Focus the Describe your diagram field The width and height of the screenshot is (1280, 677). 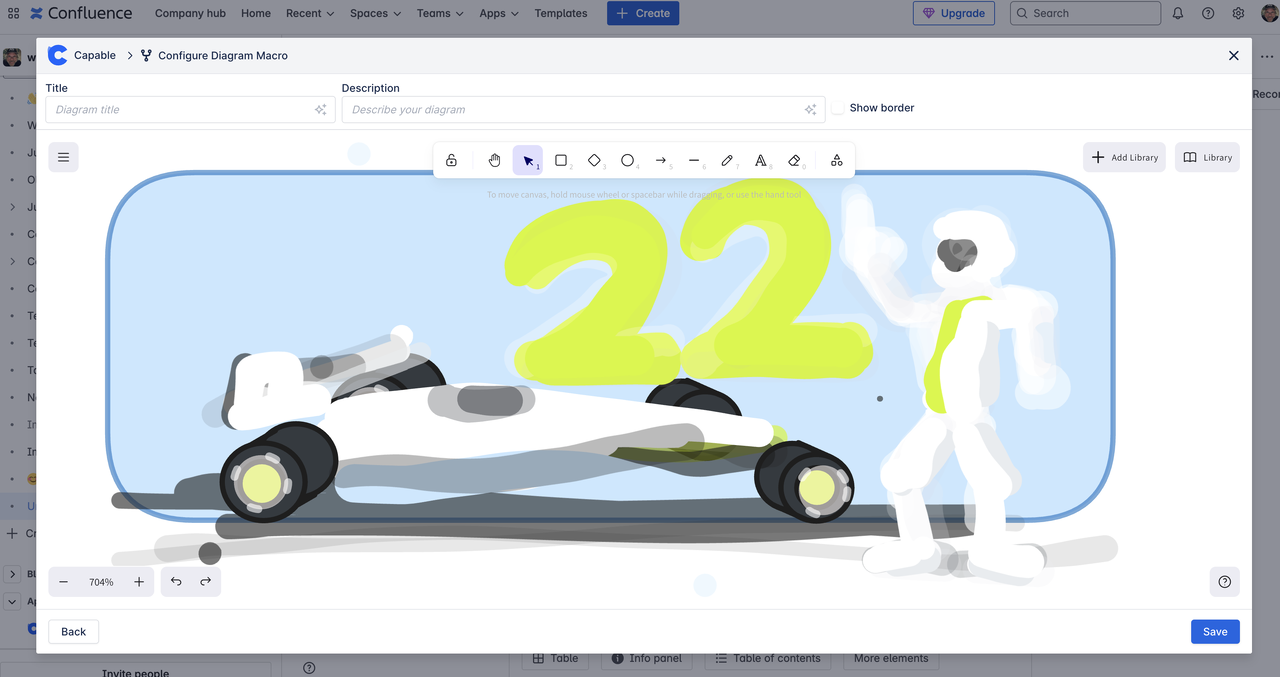tap(583, 110)
